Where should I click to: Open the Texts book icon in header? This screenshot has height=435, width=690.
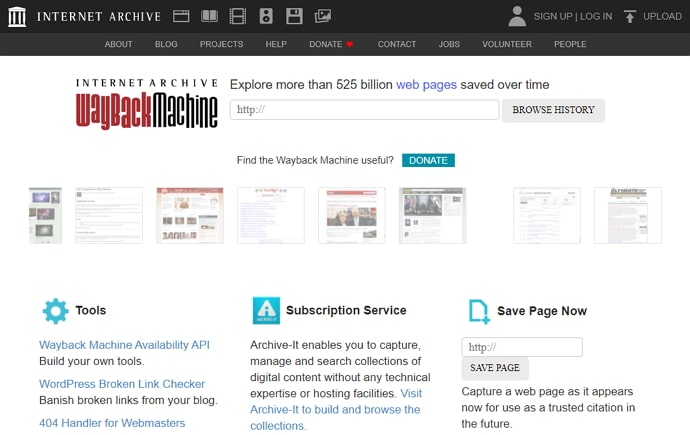(x=209, y=16)
